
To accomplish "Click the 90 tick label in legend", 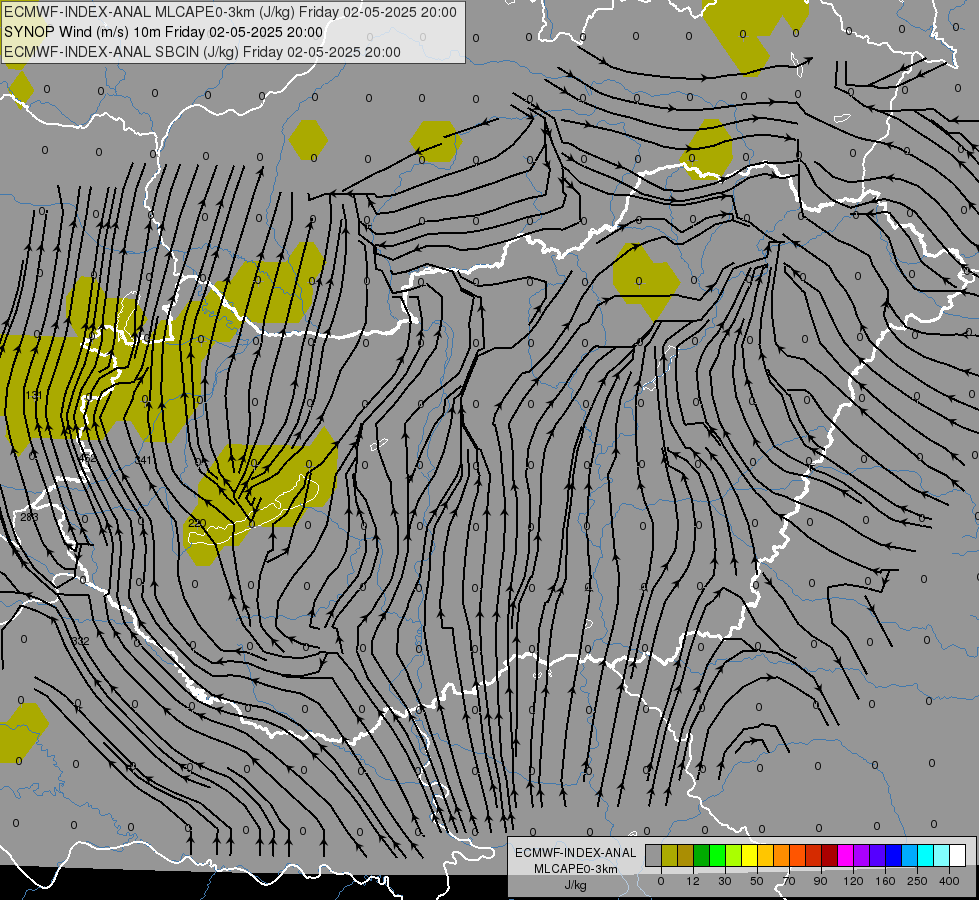I will tap(820, 881).
